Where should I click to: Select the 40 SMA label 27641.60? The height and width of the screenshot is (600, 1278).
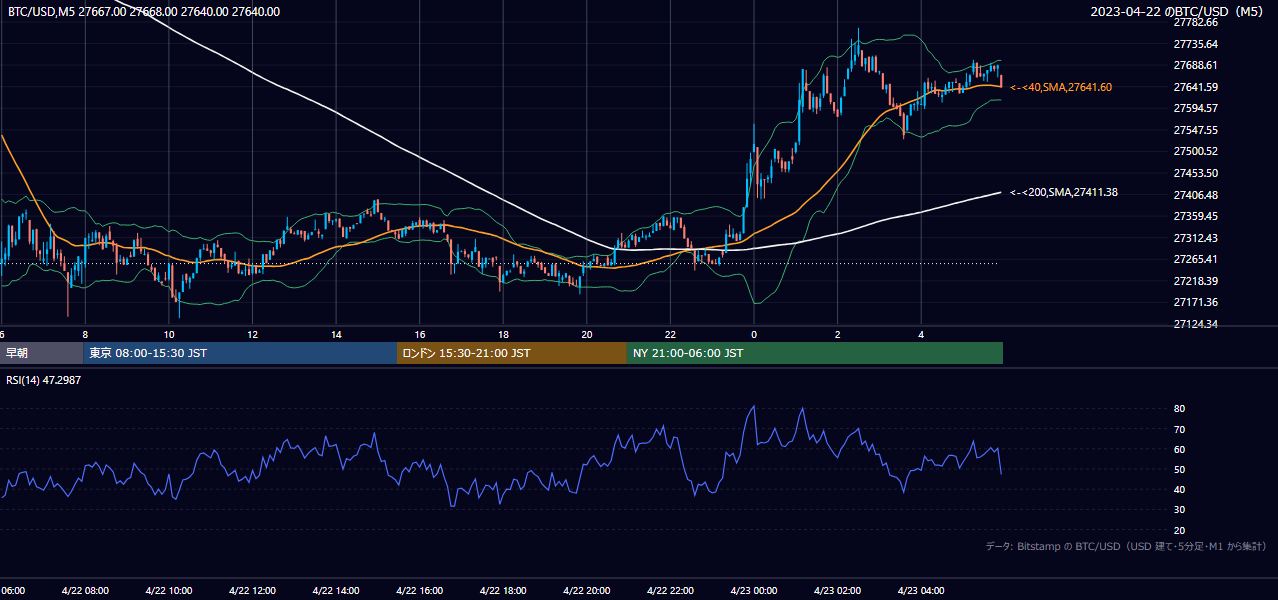tap(1061, 87)
